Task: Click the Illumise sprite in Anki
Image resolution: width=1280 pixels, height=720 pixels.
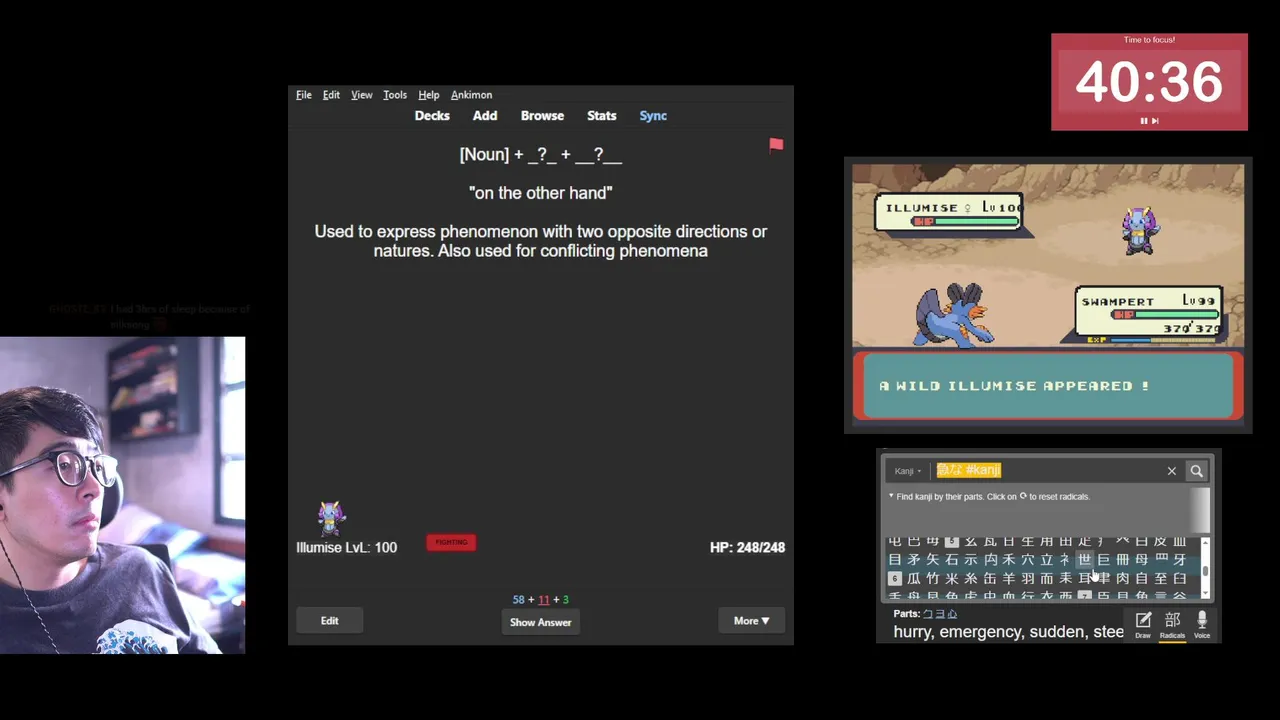Action: click(x=331, y=518)
